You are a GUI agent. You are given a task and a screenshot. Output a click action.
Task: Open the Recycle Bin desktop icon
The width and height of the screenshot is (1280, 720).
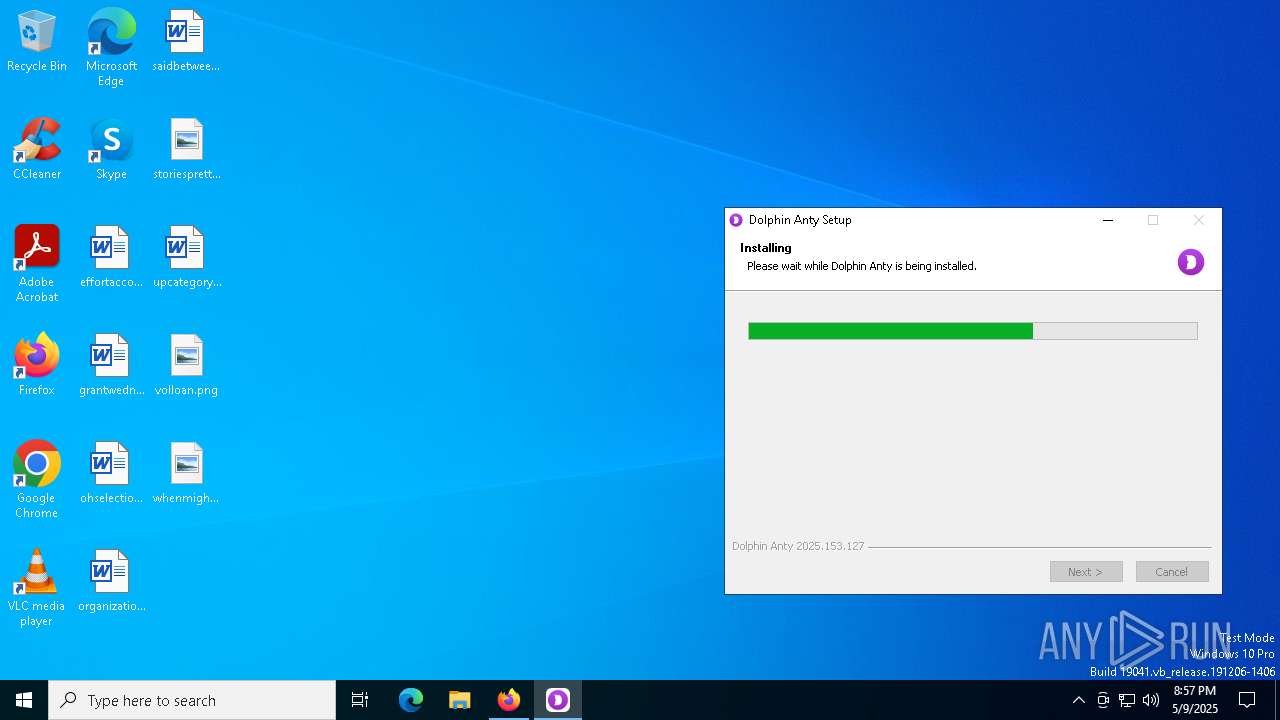[37, 41]
